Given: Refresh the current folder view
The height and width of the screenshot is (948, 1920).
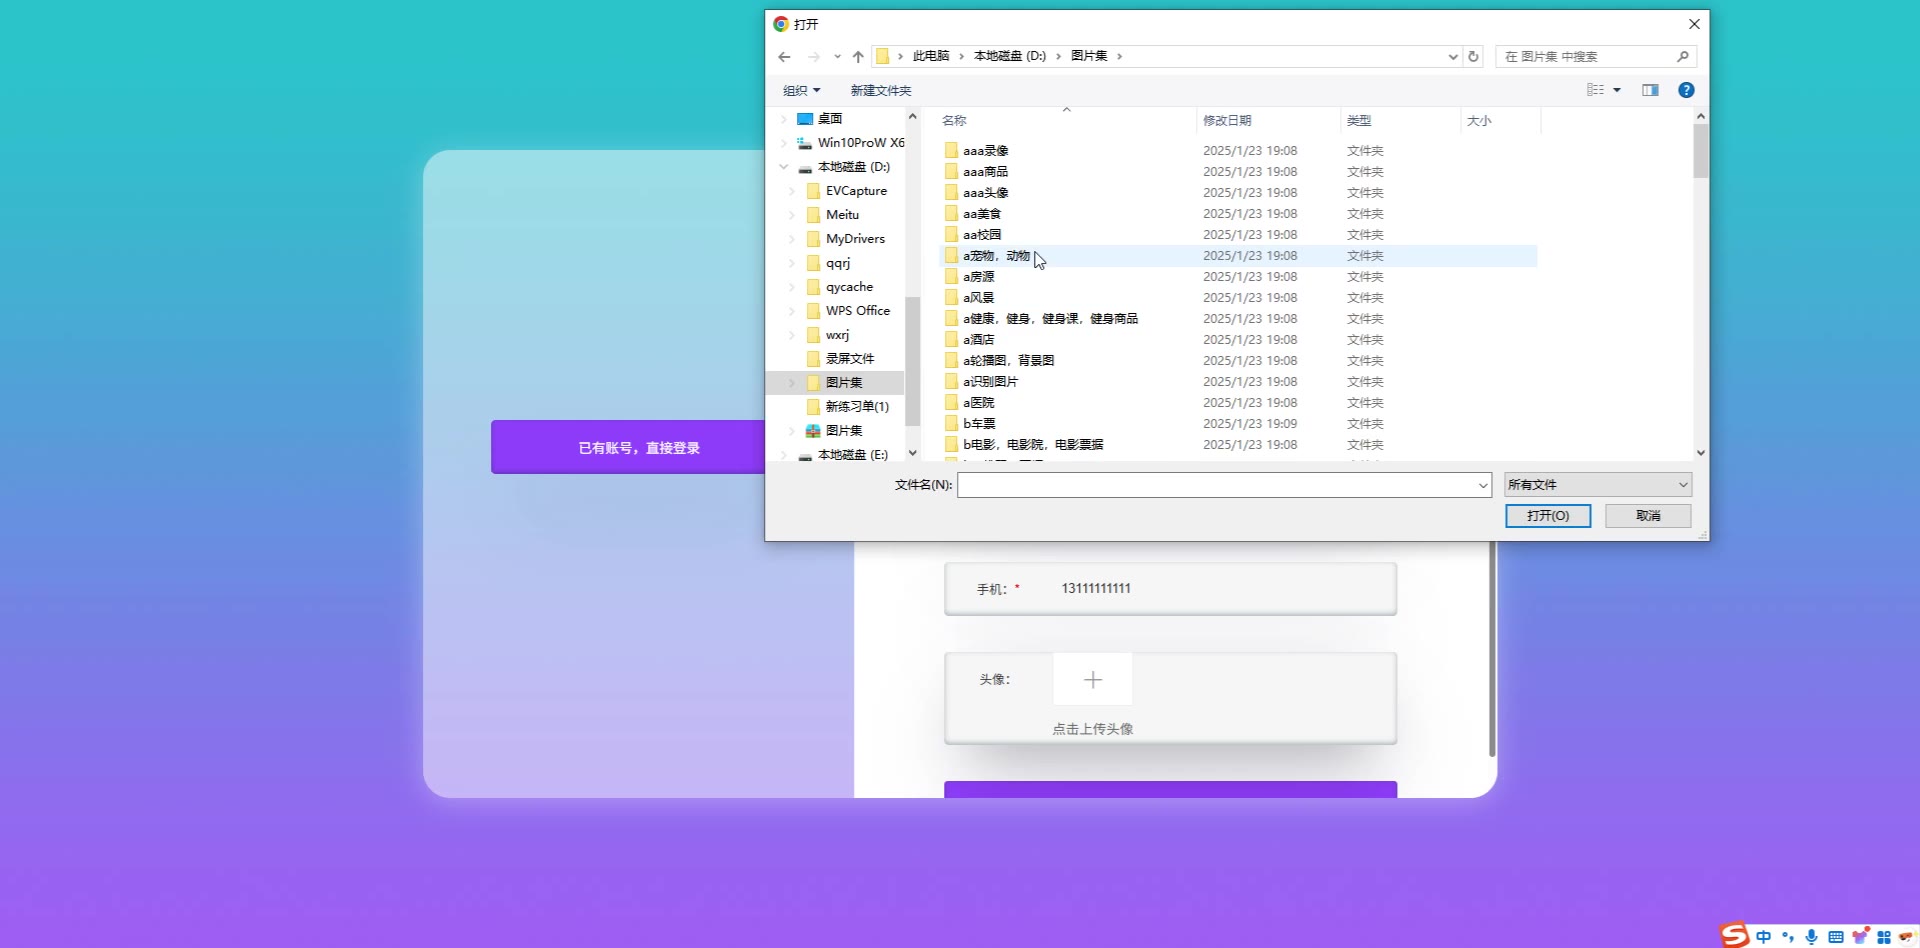Looking at the screenshot, I should [x=1473, y=57].
